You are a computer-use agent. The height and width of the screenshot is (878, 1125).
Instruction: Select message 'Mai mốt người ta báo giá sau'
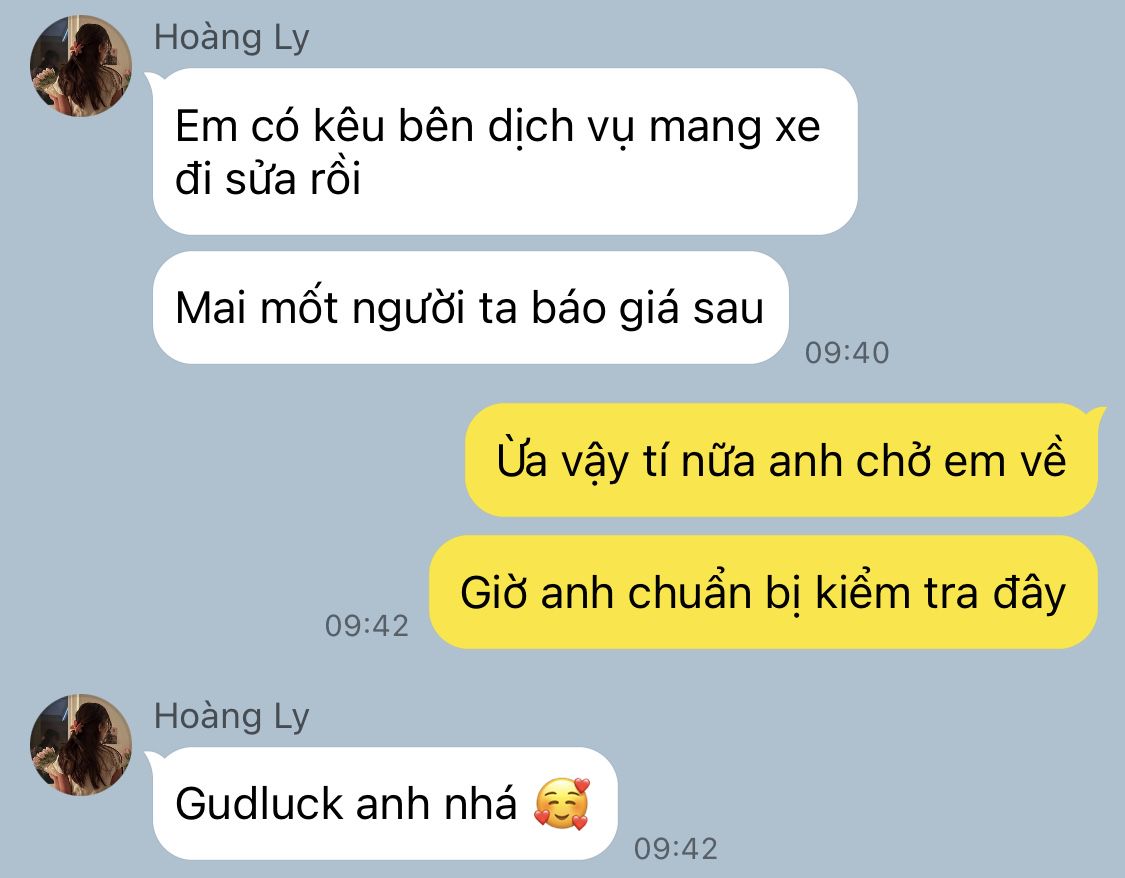(x=471, y=308)
